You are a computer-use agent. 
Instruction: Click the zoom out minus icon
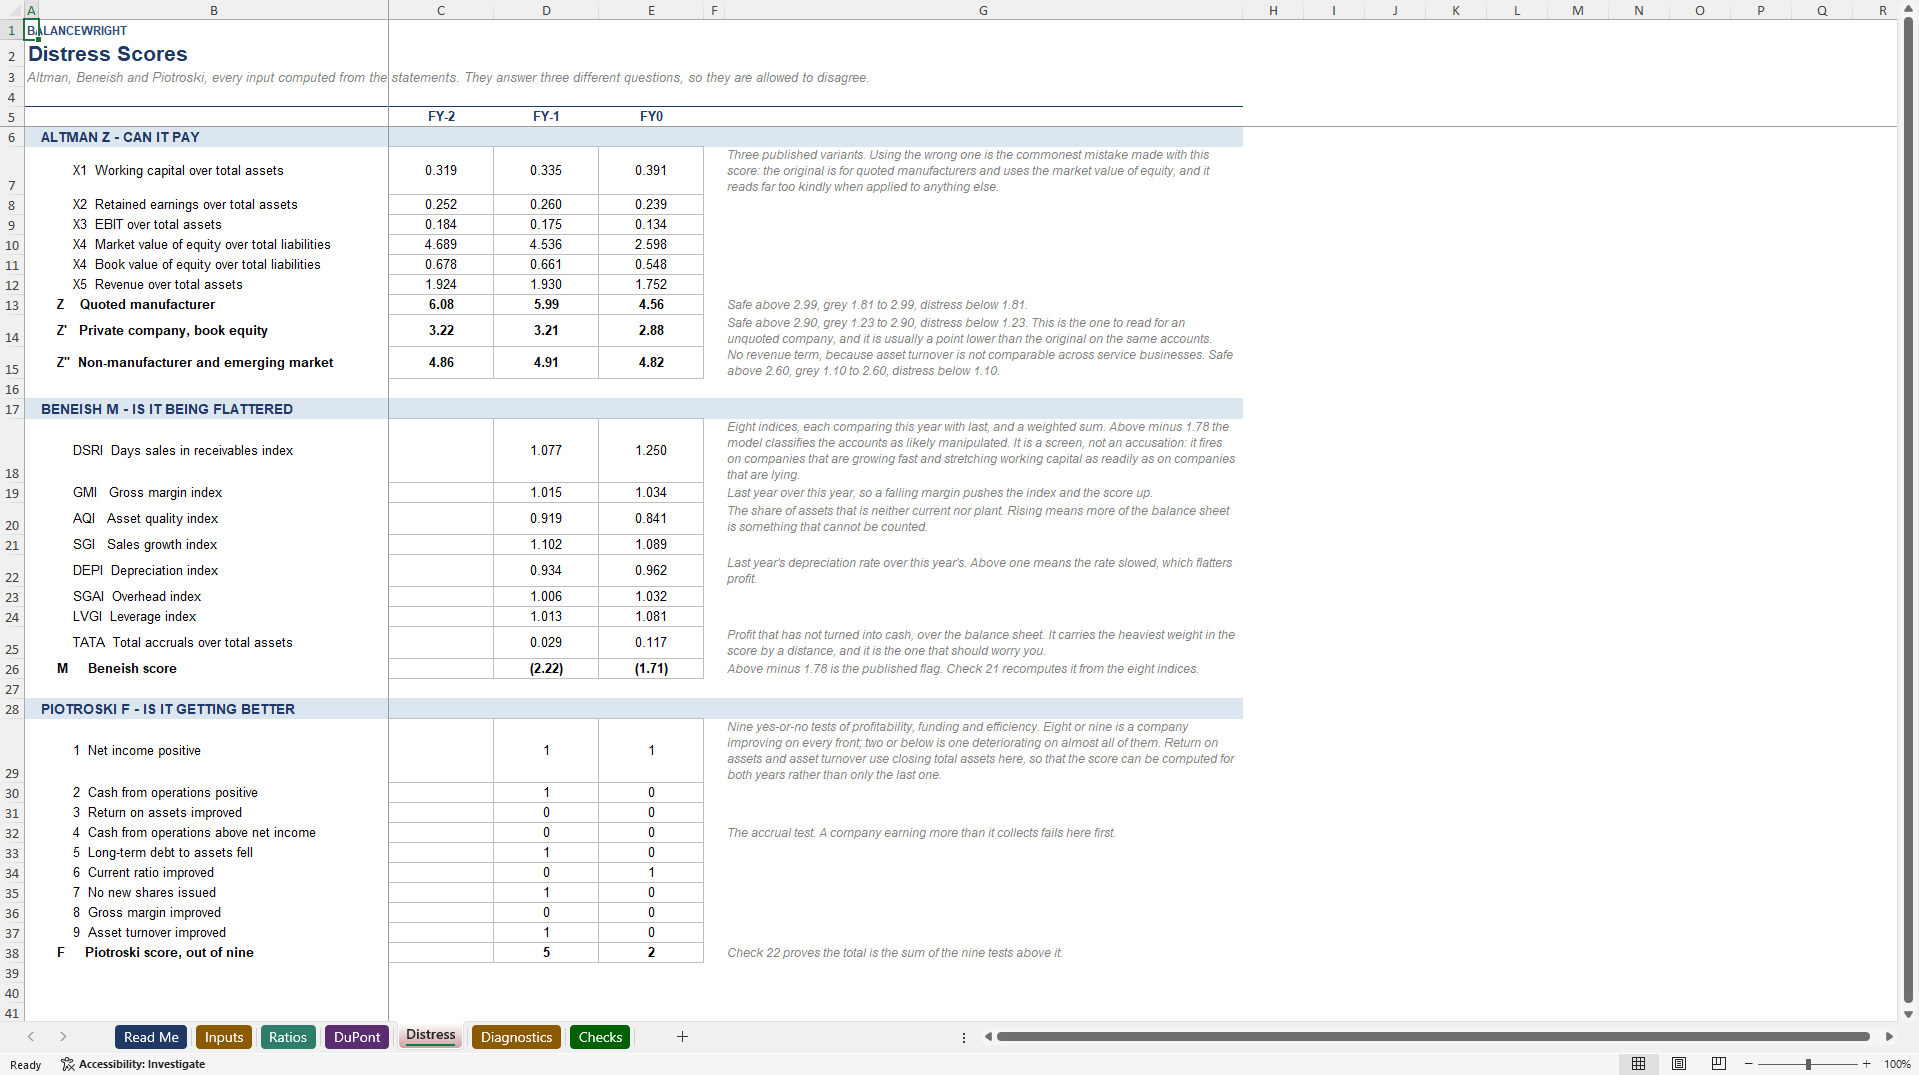click(x=1748, y=1064)
